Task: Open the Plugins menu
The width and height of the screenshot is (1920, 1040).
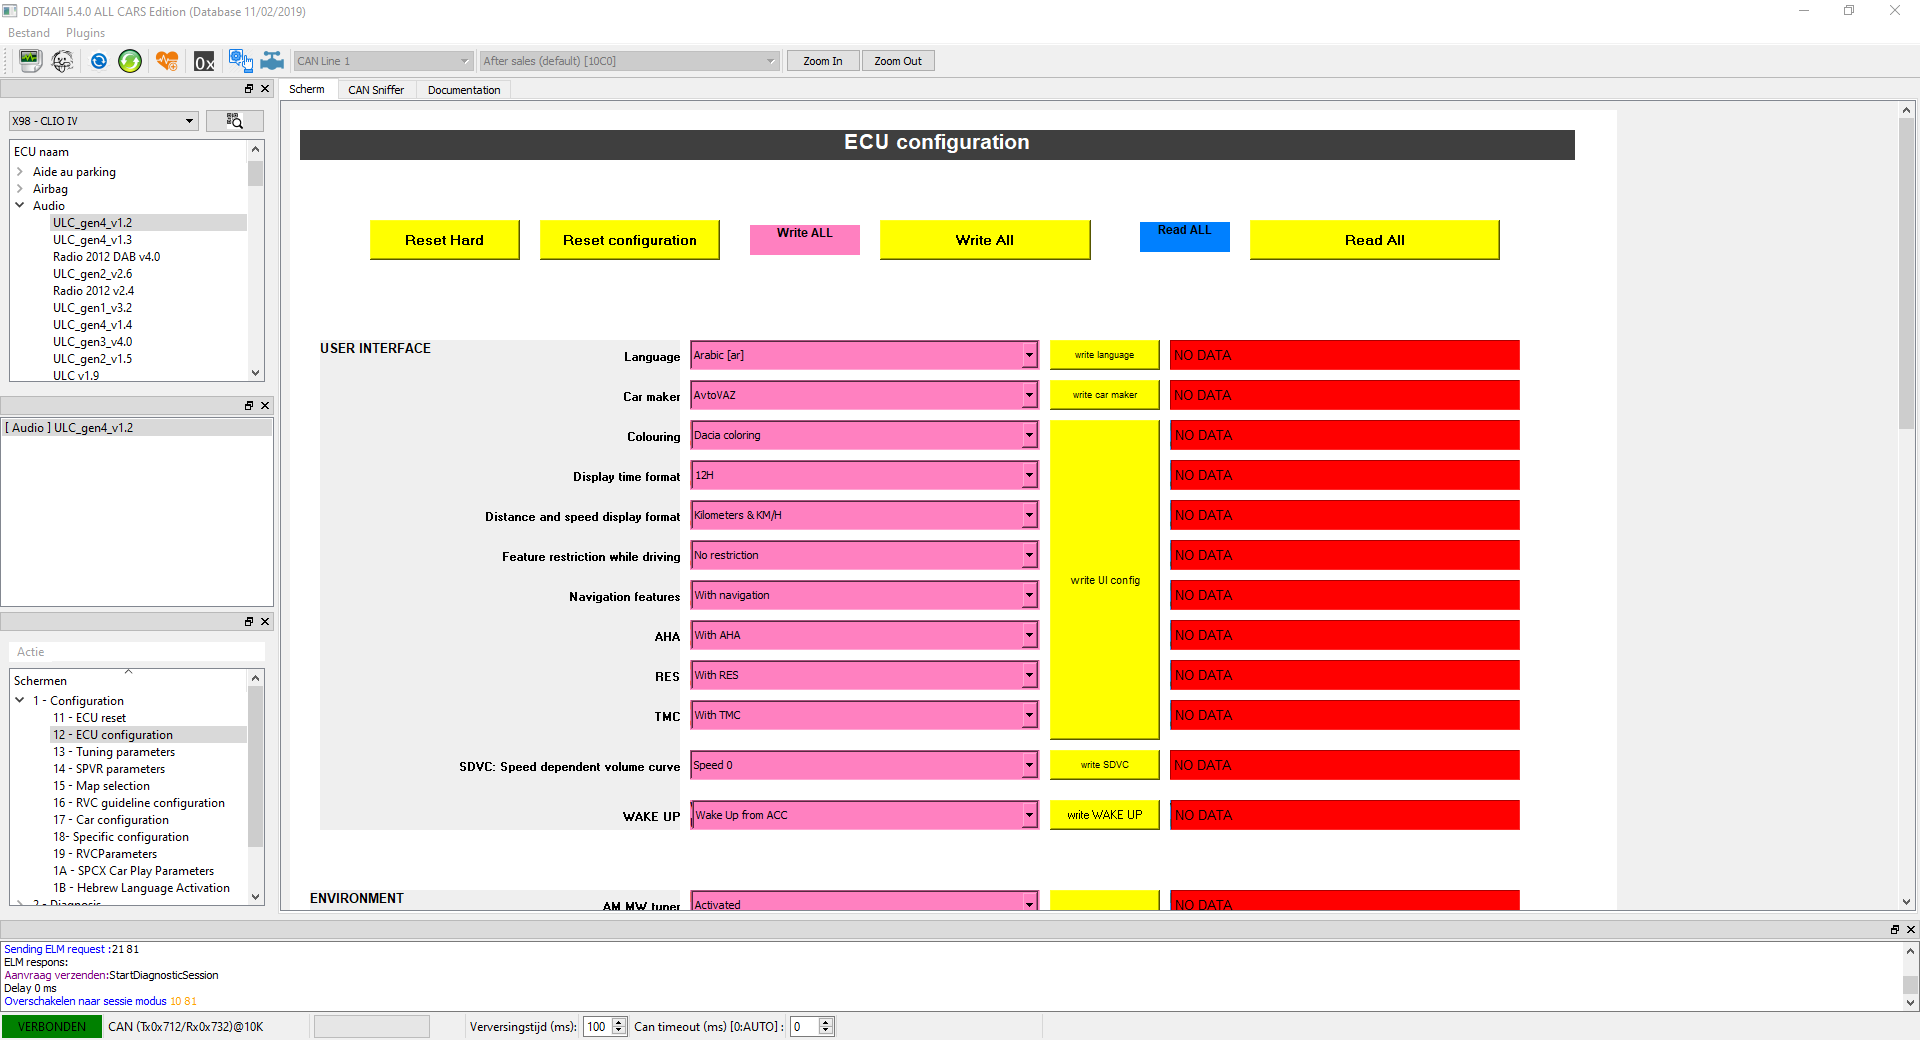Action: [85, 33]
